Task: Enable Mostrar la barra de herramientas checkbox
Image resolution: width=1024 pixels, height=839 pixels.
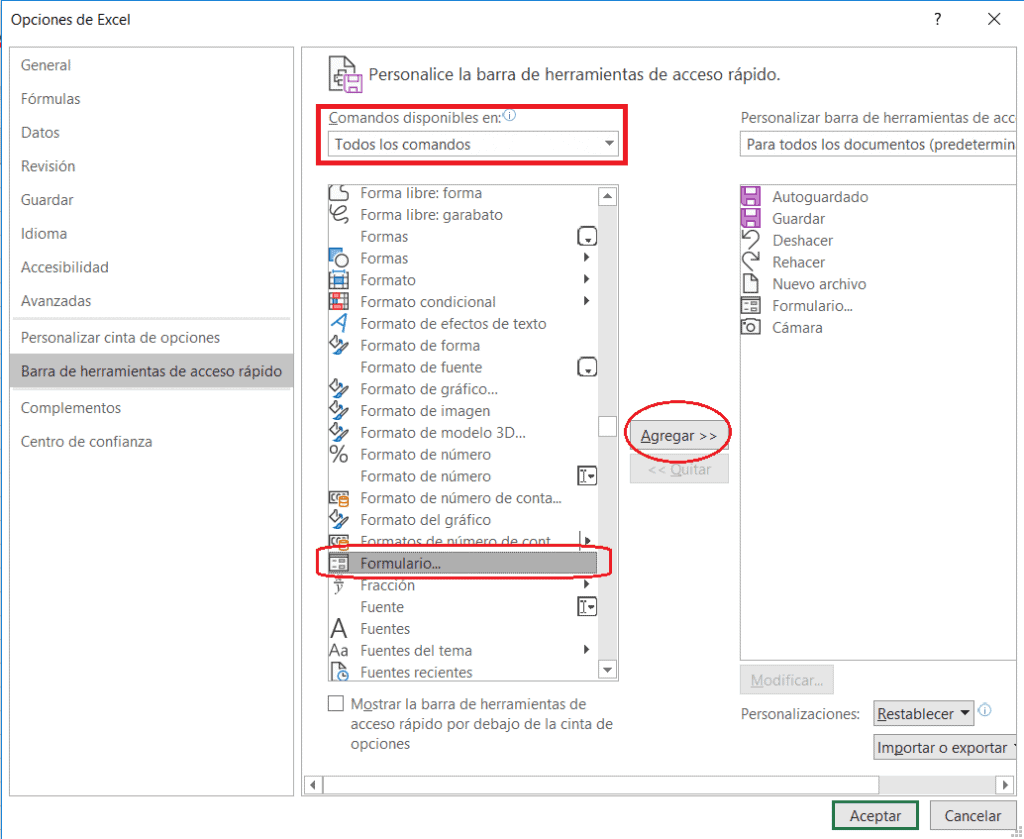Action: (x=336, y=703)
